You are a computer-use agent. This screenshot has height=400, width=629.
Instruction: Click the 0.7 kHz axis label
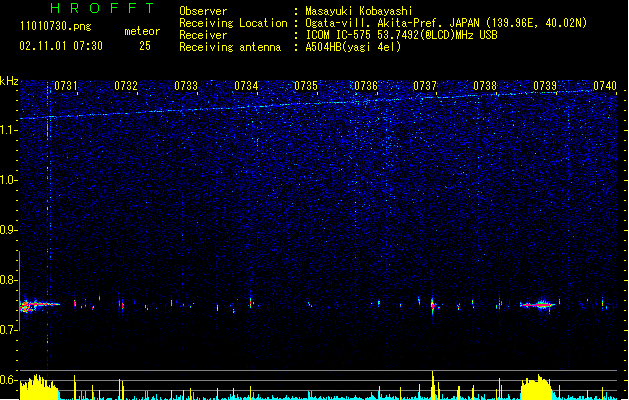[x=9, y=330]
